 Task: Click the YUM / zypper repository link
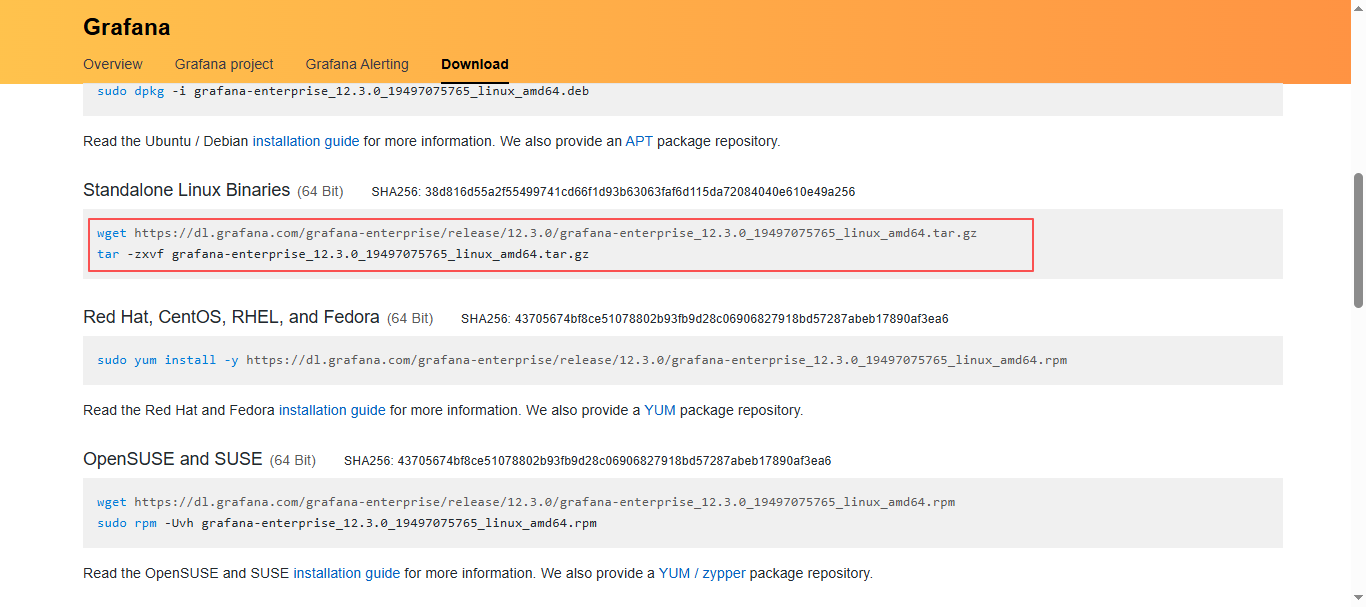click(x=702, y=573)
